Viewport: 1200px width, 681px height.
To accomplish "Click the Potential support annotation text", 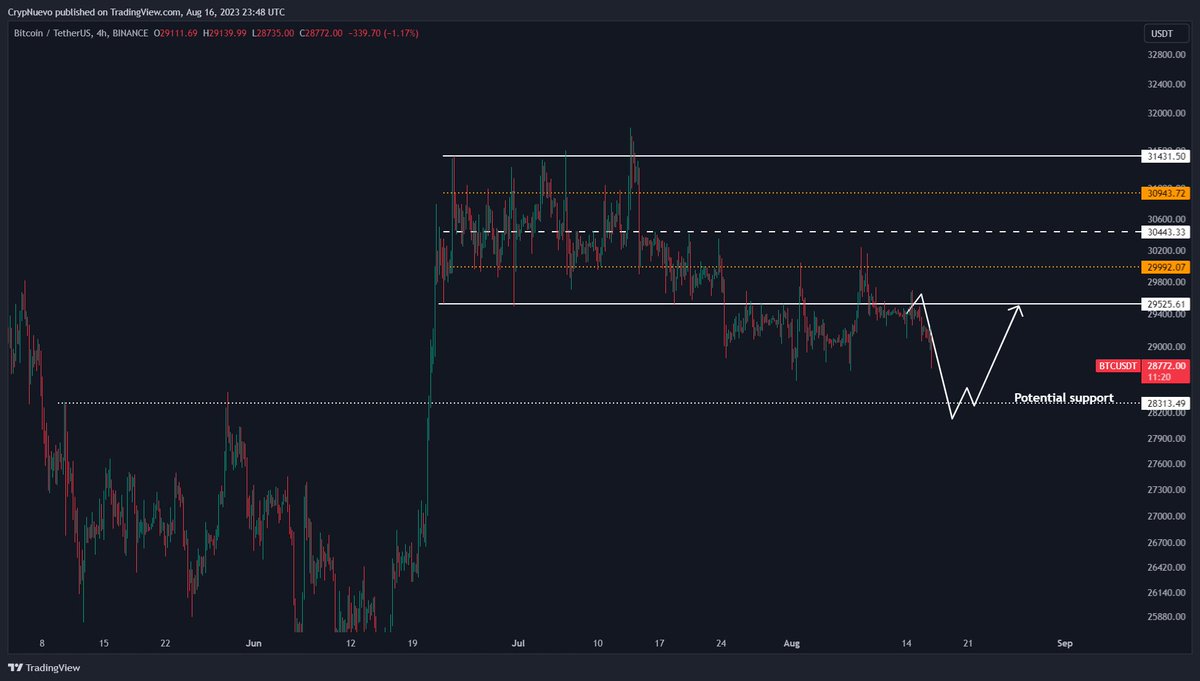I will (x=1064, y=398).
